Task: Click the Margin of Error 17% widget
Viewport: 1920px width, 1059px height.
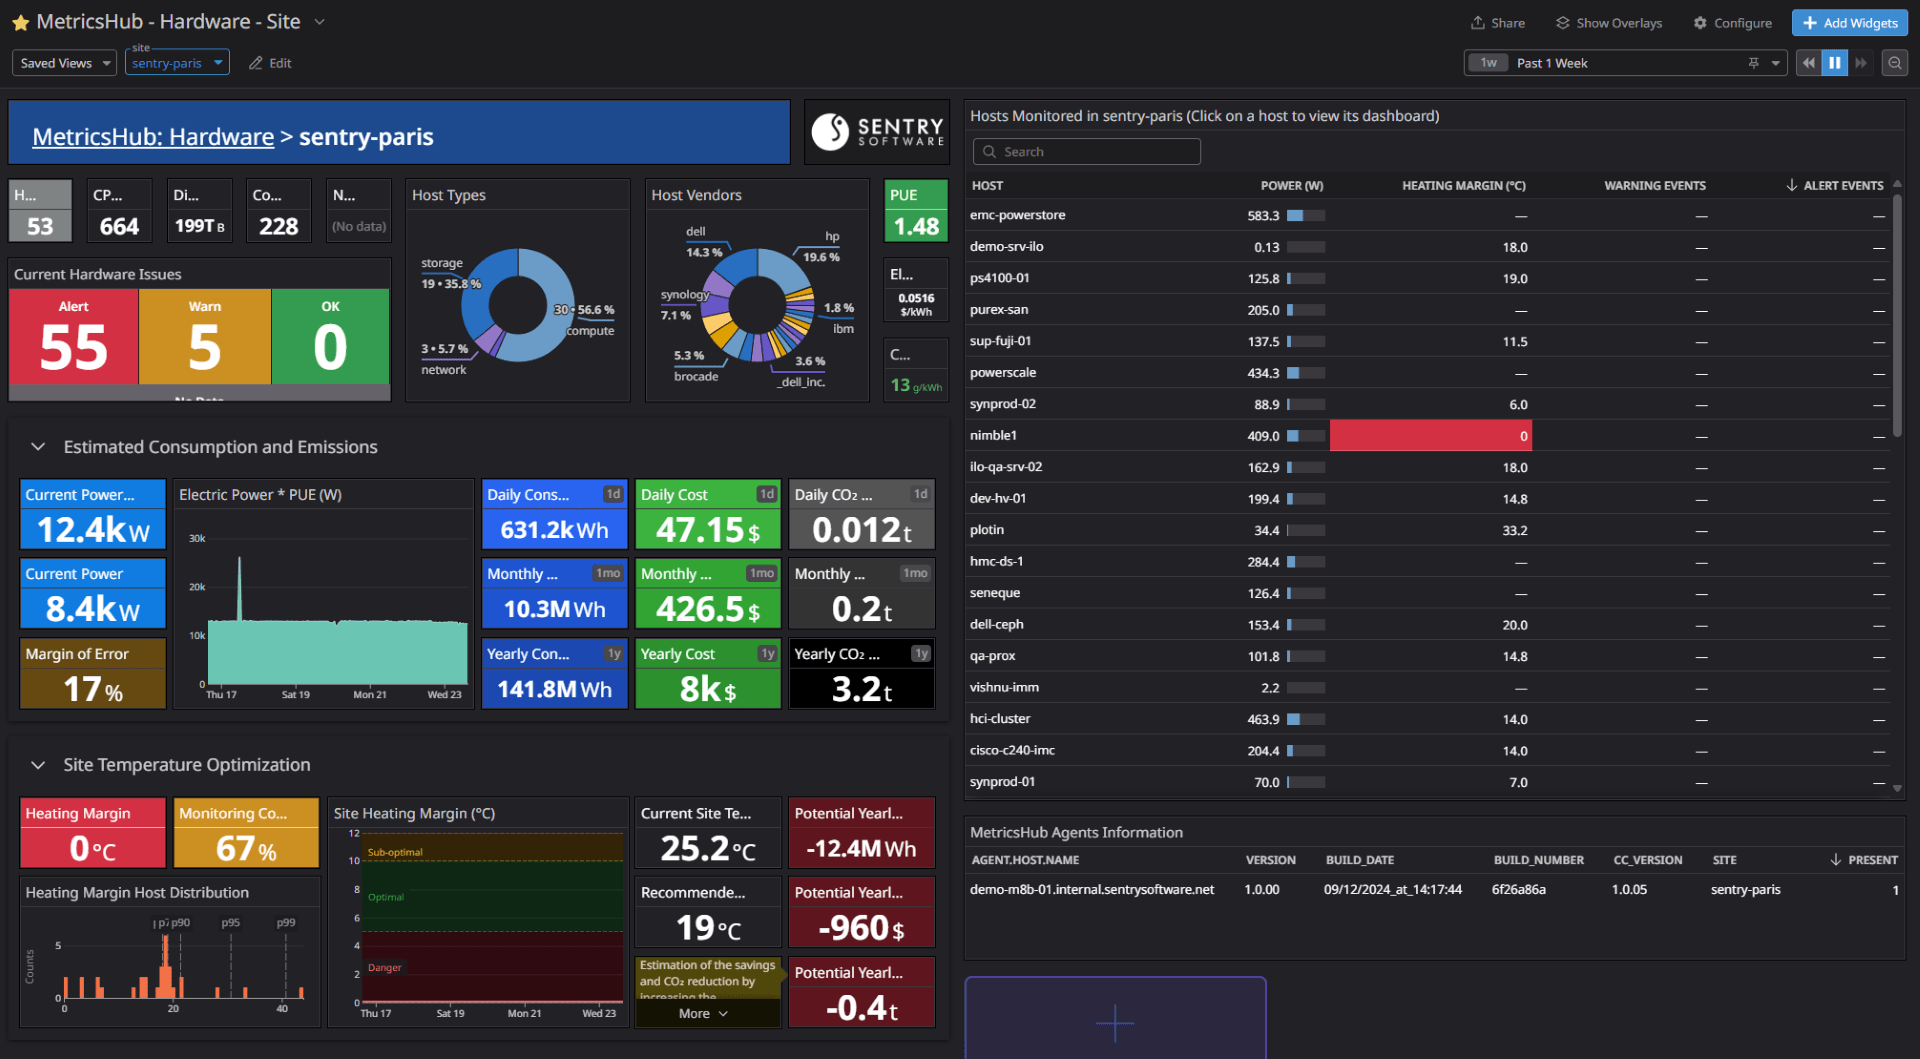Action: (93, 674)
